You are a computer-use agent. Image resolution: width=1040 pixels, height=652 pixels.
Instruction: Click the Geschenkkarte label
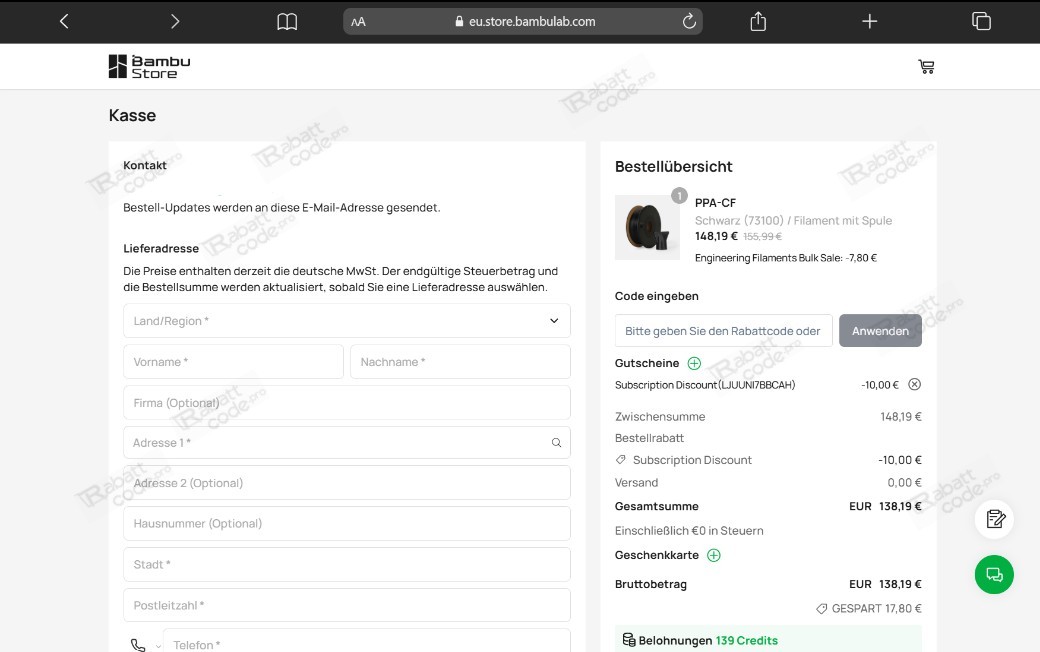pyautogui.click(x=657, y=555)
